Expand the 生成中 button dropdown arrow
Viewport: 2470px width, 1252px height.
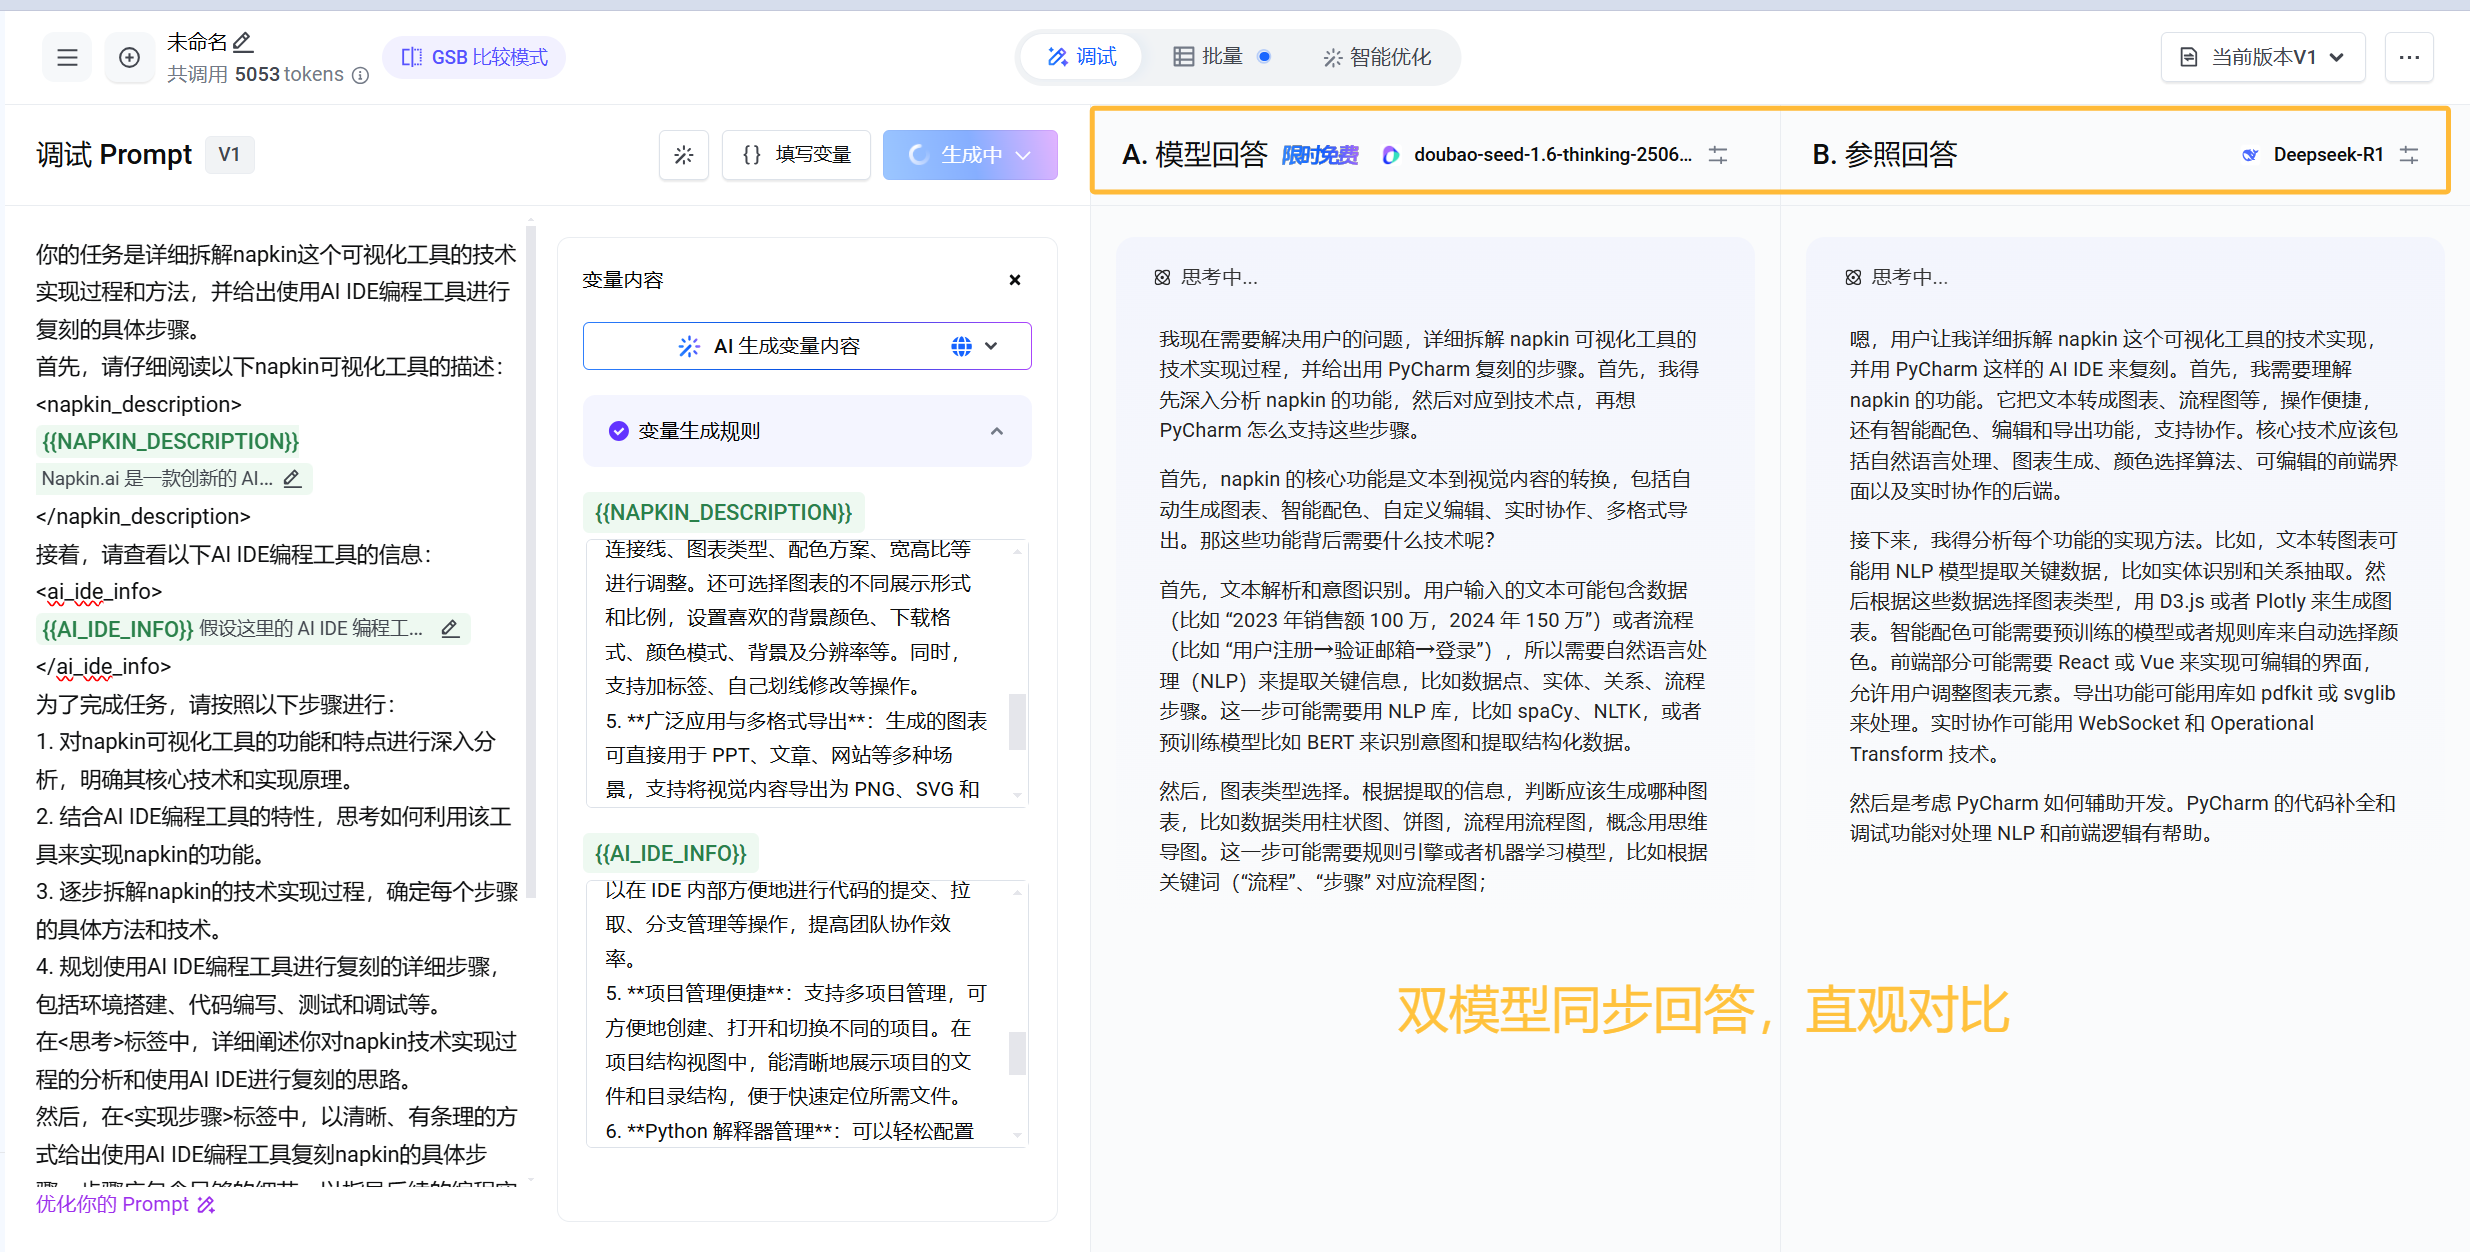point(1024,155)
